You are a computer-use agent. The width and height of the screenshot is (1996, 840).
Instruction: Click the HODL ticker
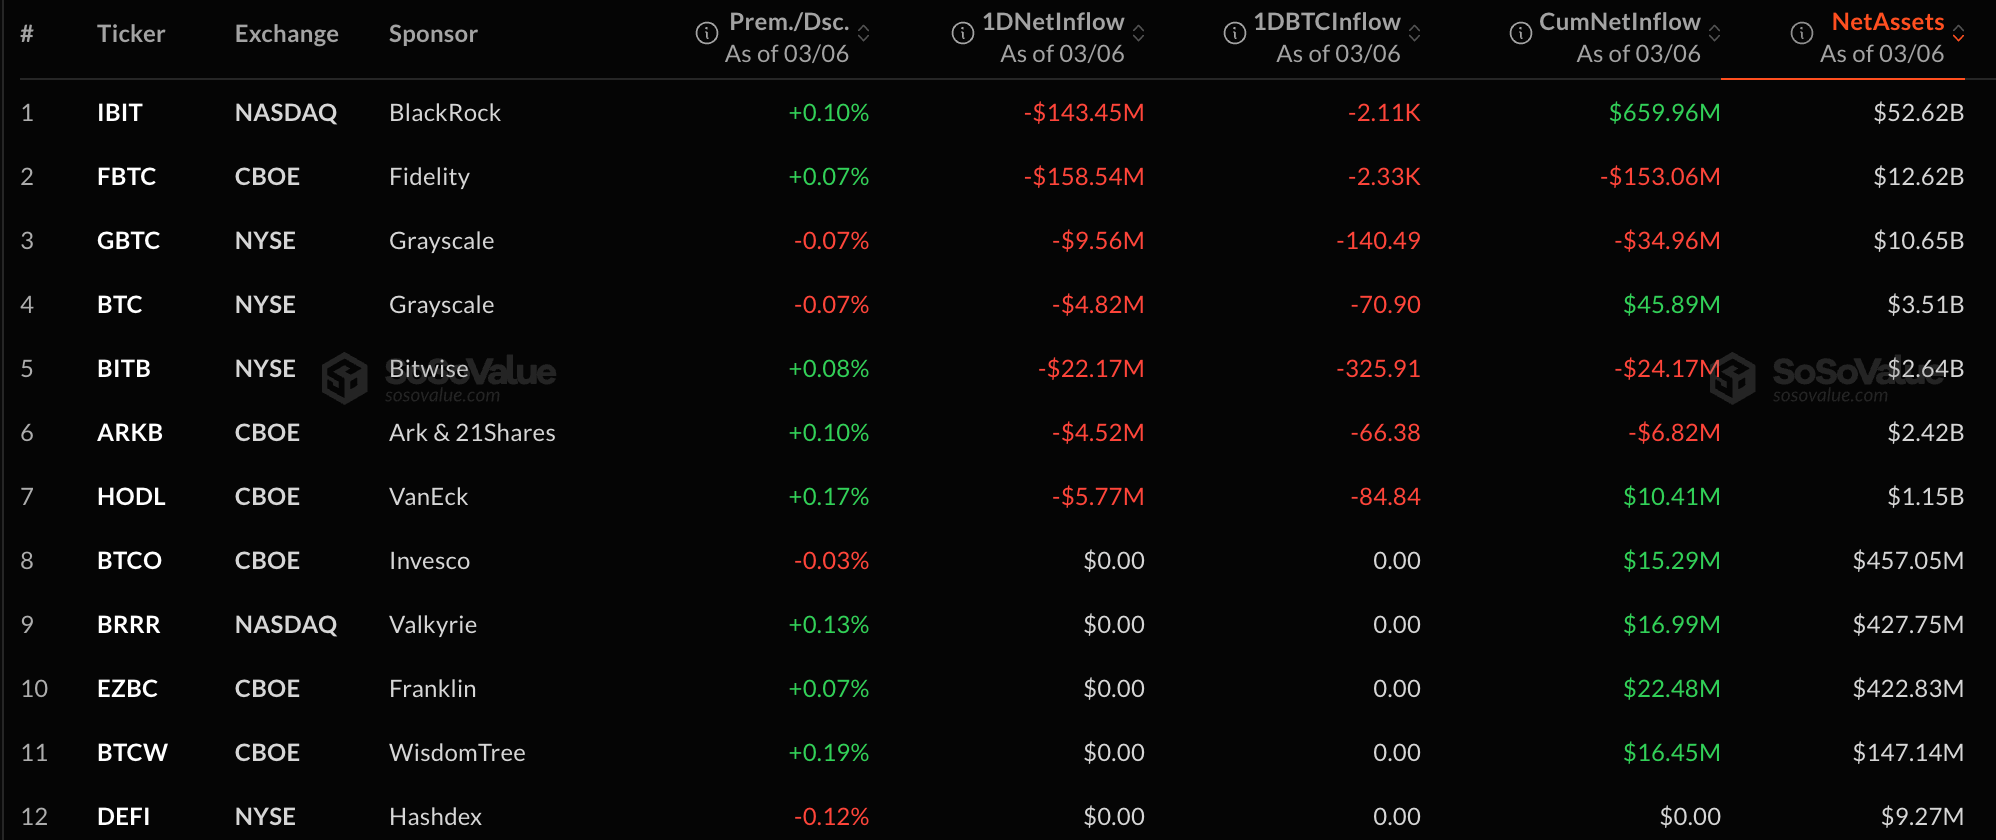pyautogui.click(x=131, y=497)
